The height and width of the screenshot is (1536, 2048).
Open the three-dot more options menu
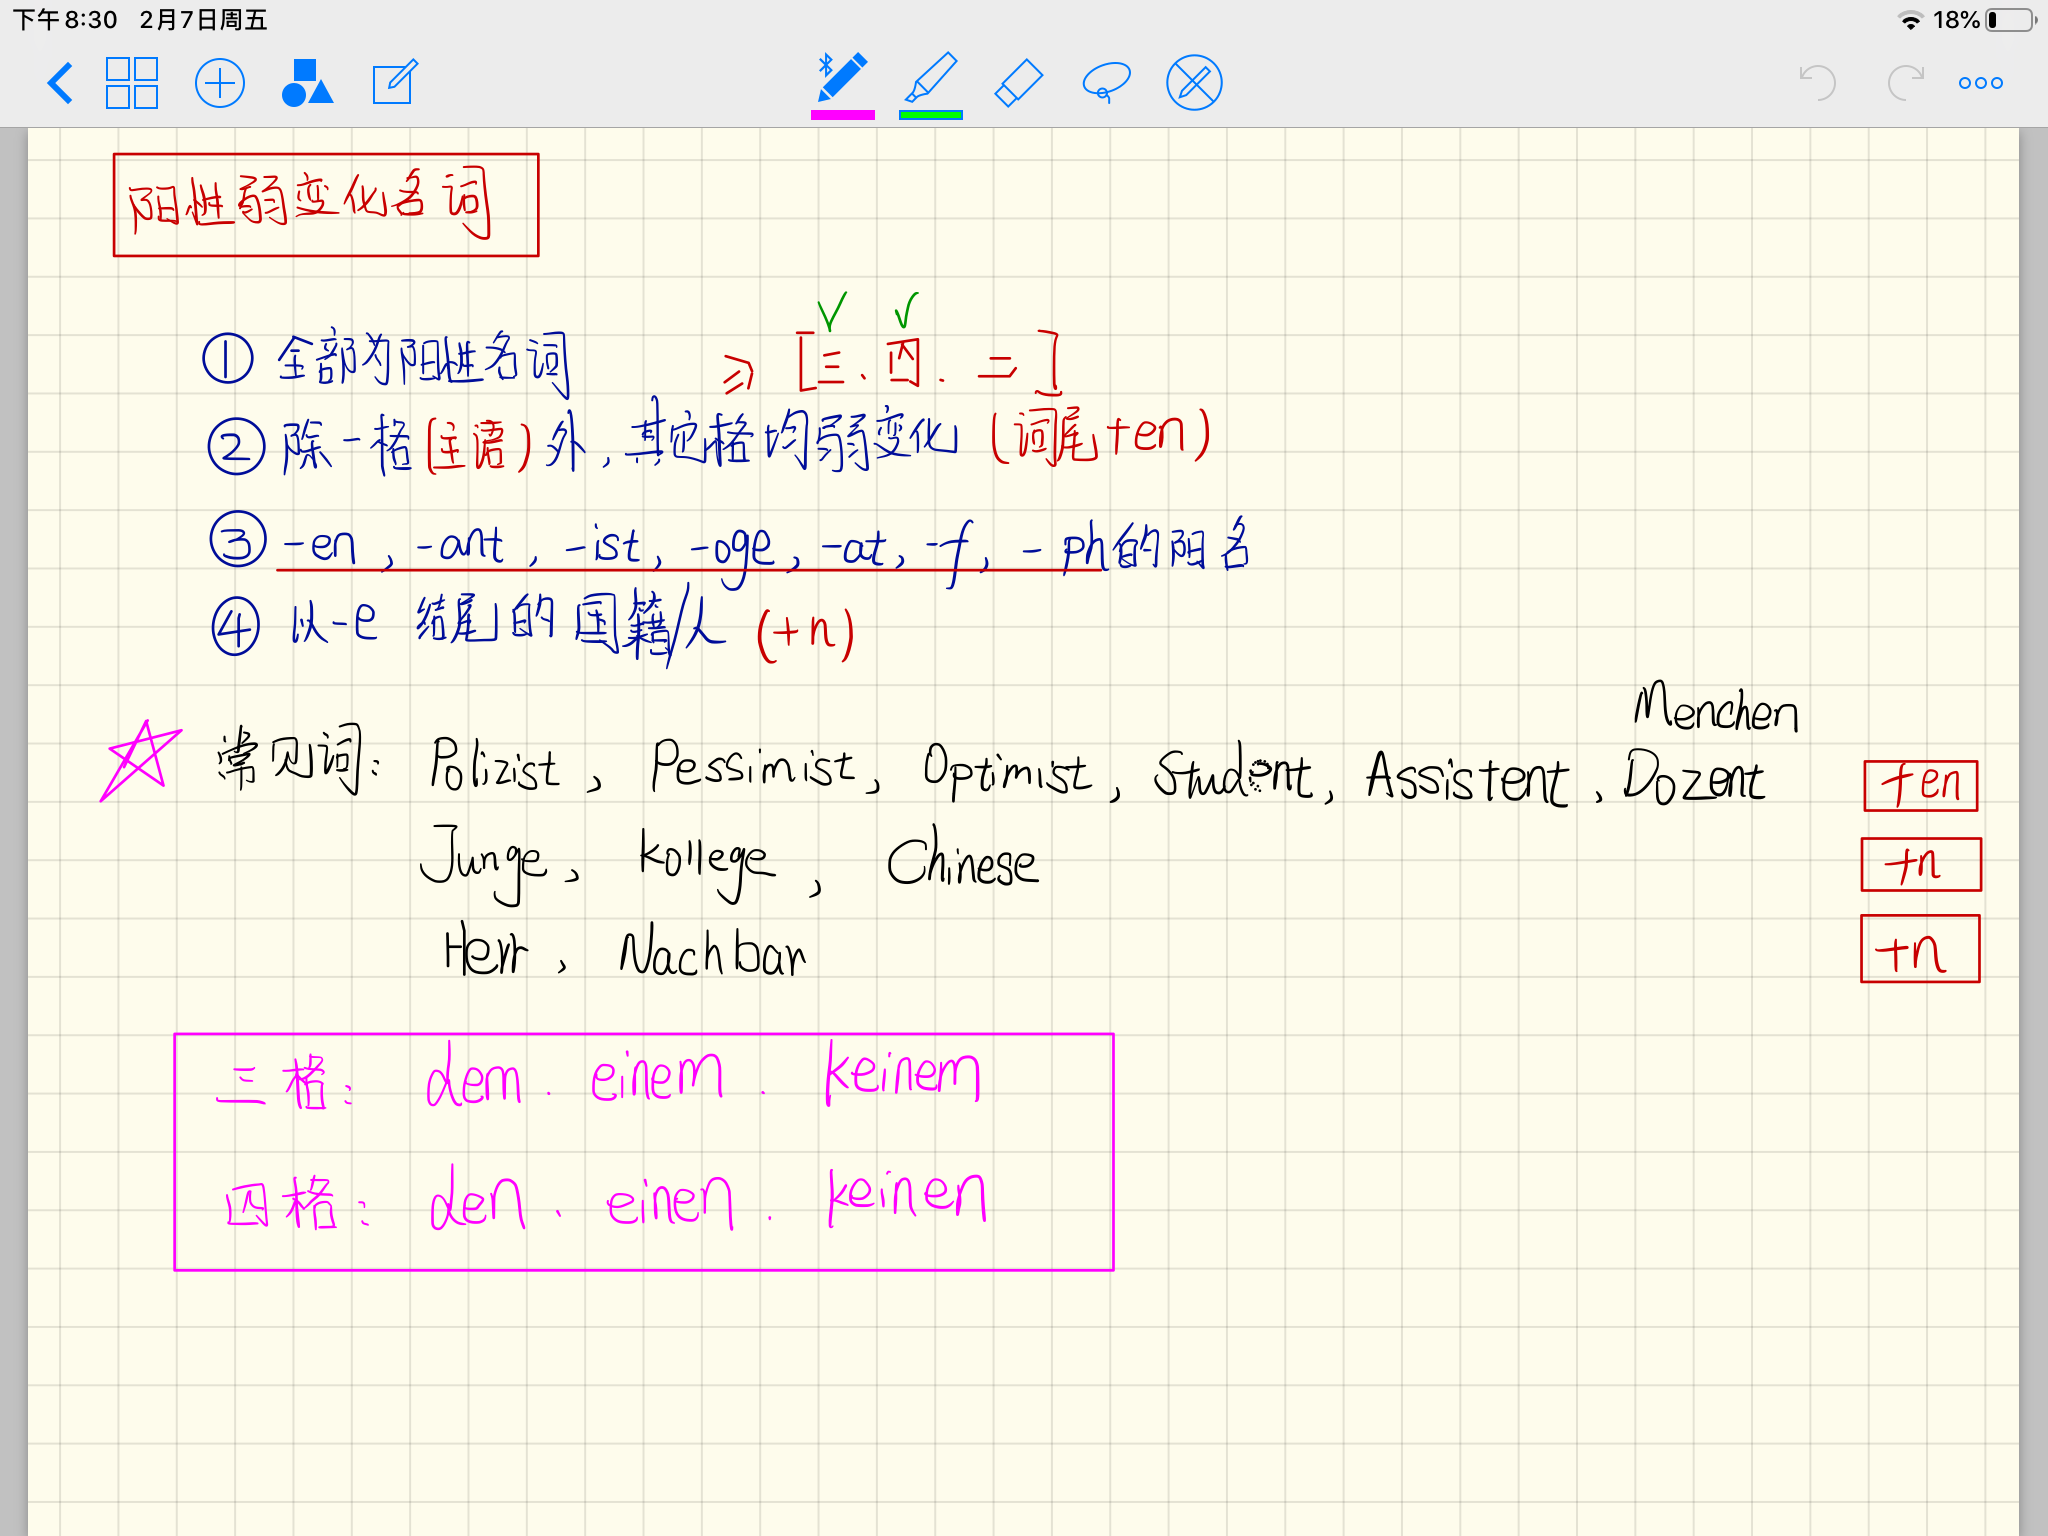[1980, 83]
